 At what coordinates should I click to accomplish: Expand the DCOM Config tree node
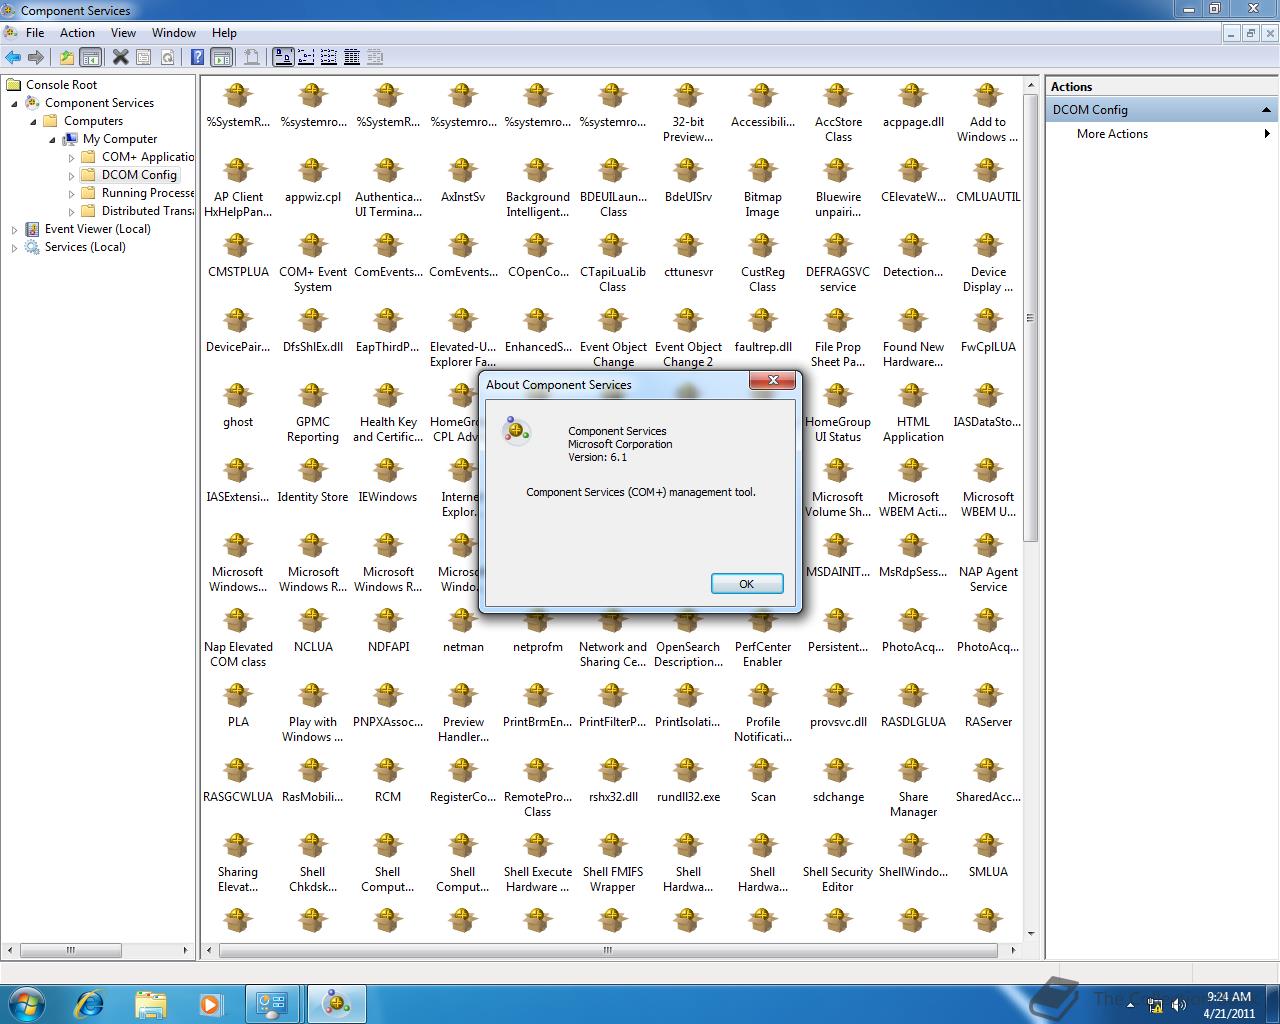(x=71, y=175)
